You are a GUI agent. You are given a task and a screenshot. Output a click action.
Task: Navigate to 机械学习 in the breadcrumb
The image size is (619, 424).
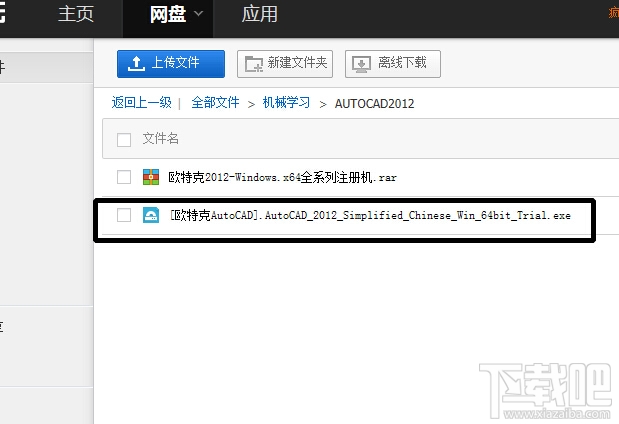point(286,103)
